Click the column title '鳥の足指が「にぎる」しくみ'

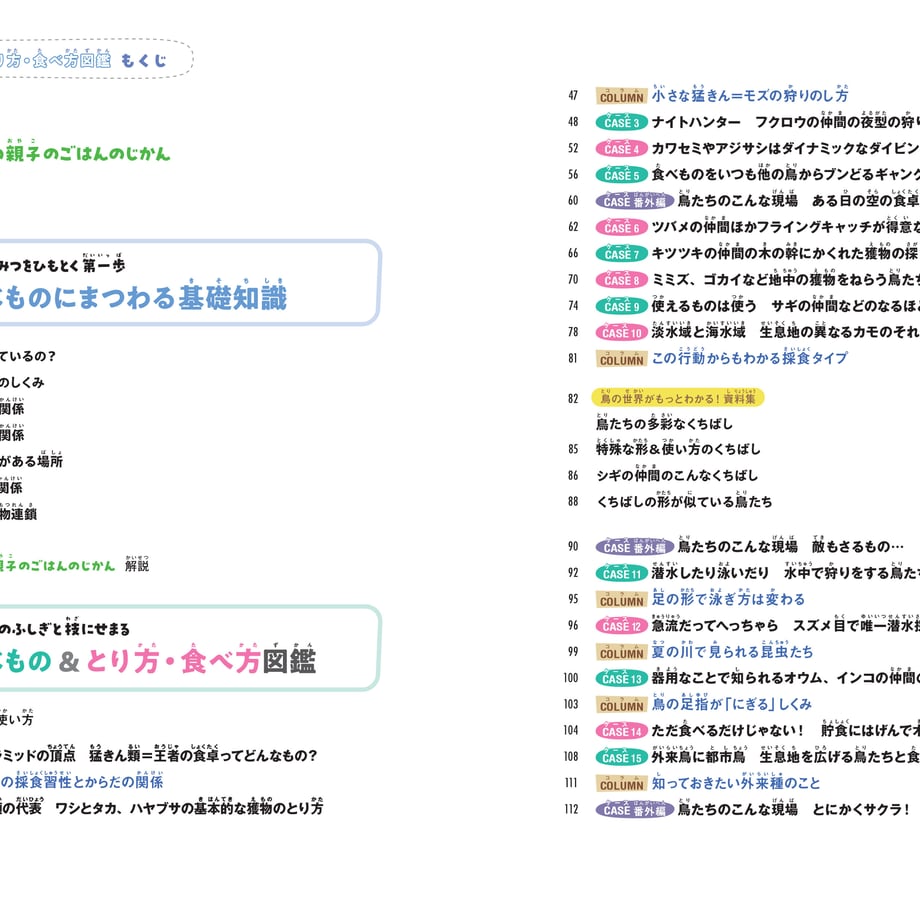(732, 704)
